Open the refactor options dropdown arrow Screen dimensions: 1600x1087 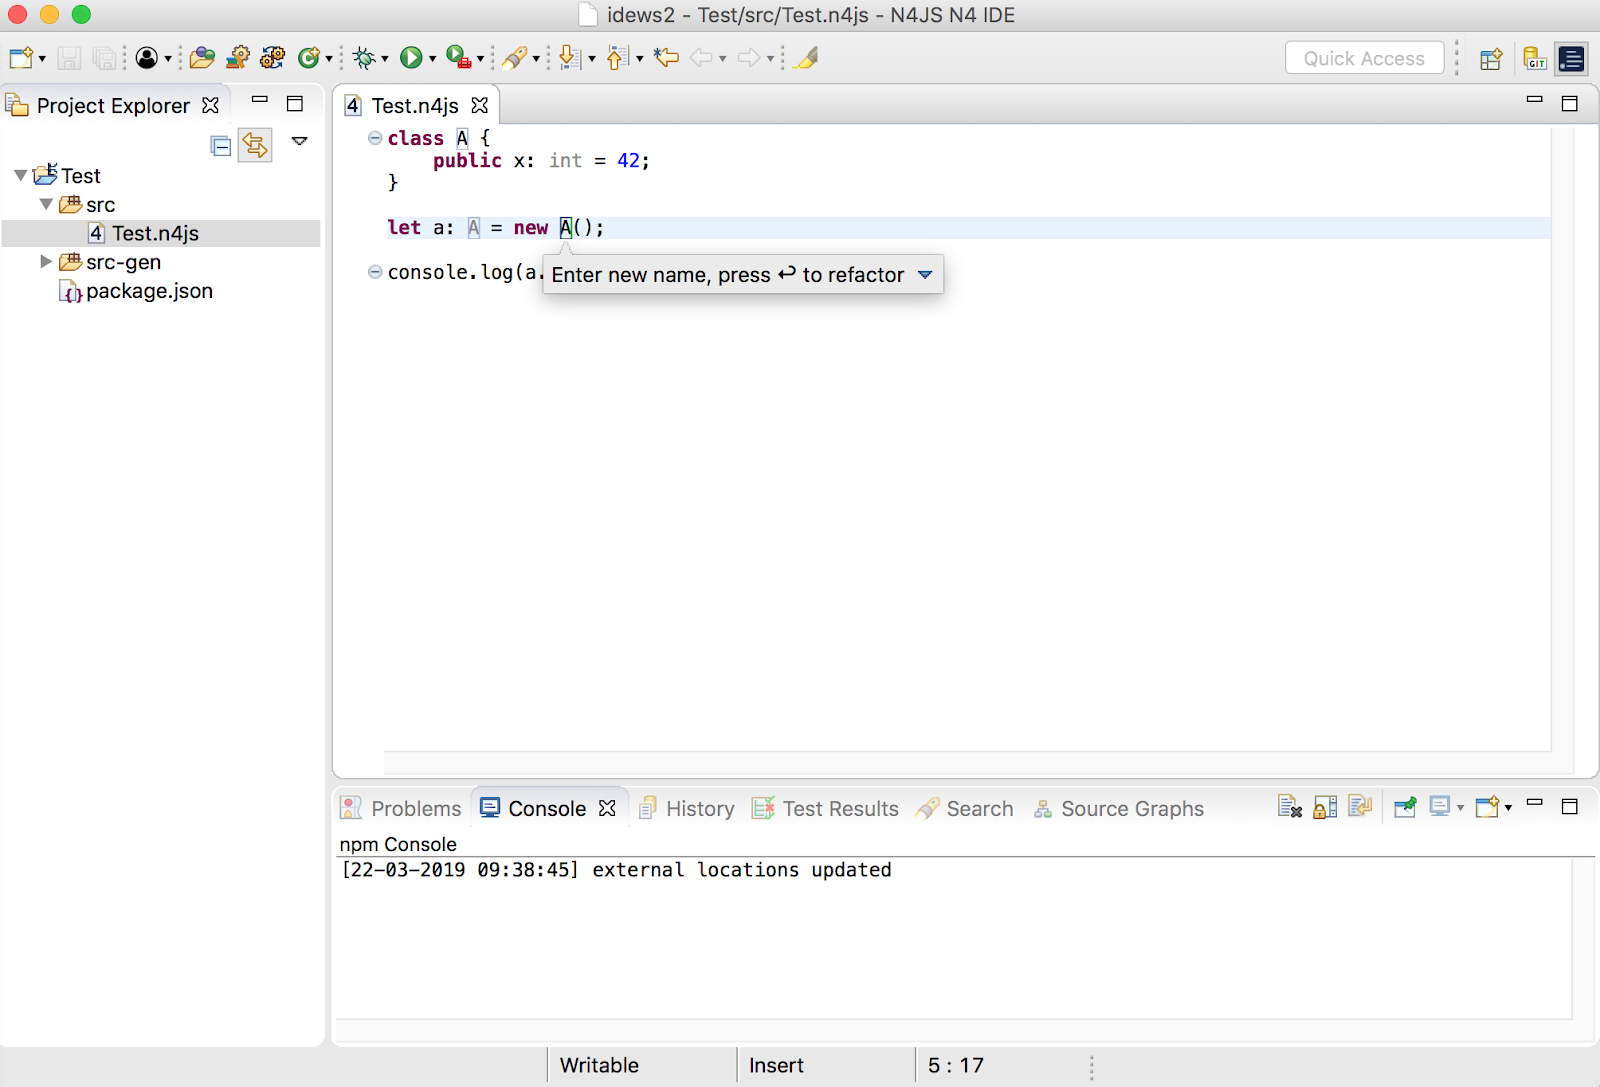[x=924, y=274]
